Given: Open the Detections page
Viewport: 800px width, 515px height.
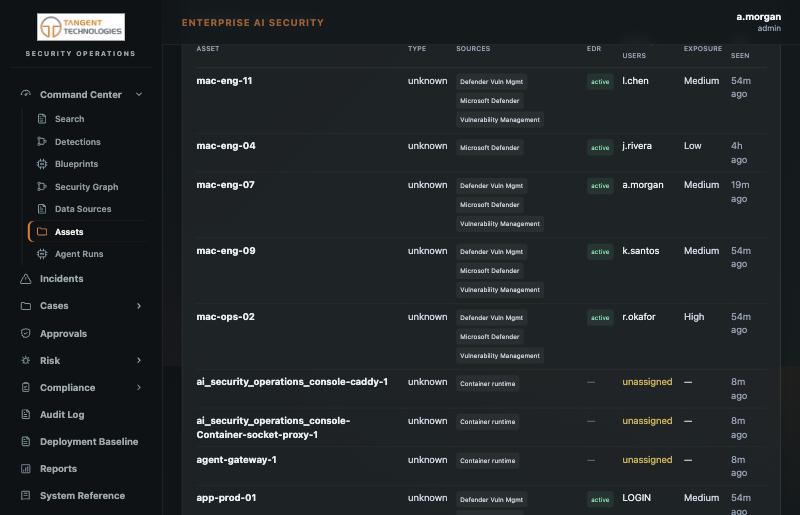Looking at the screenshot, I should click(x=78, y=141).
